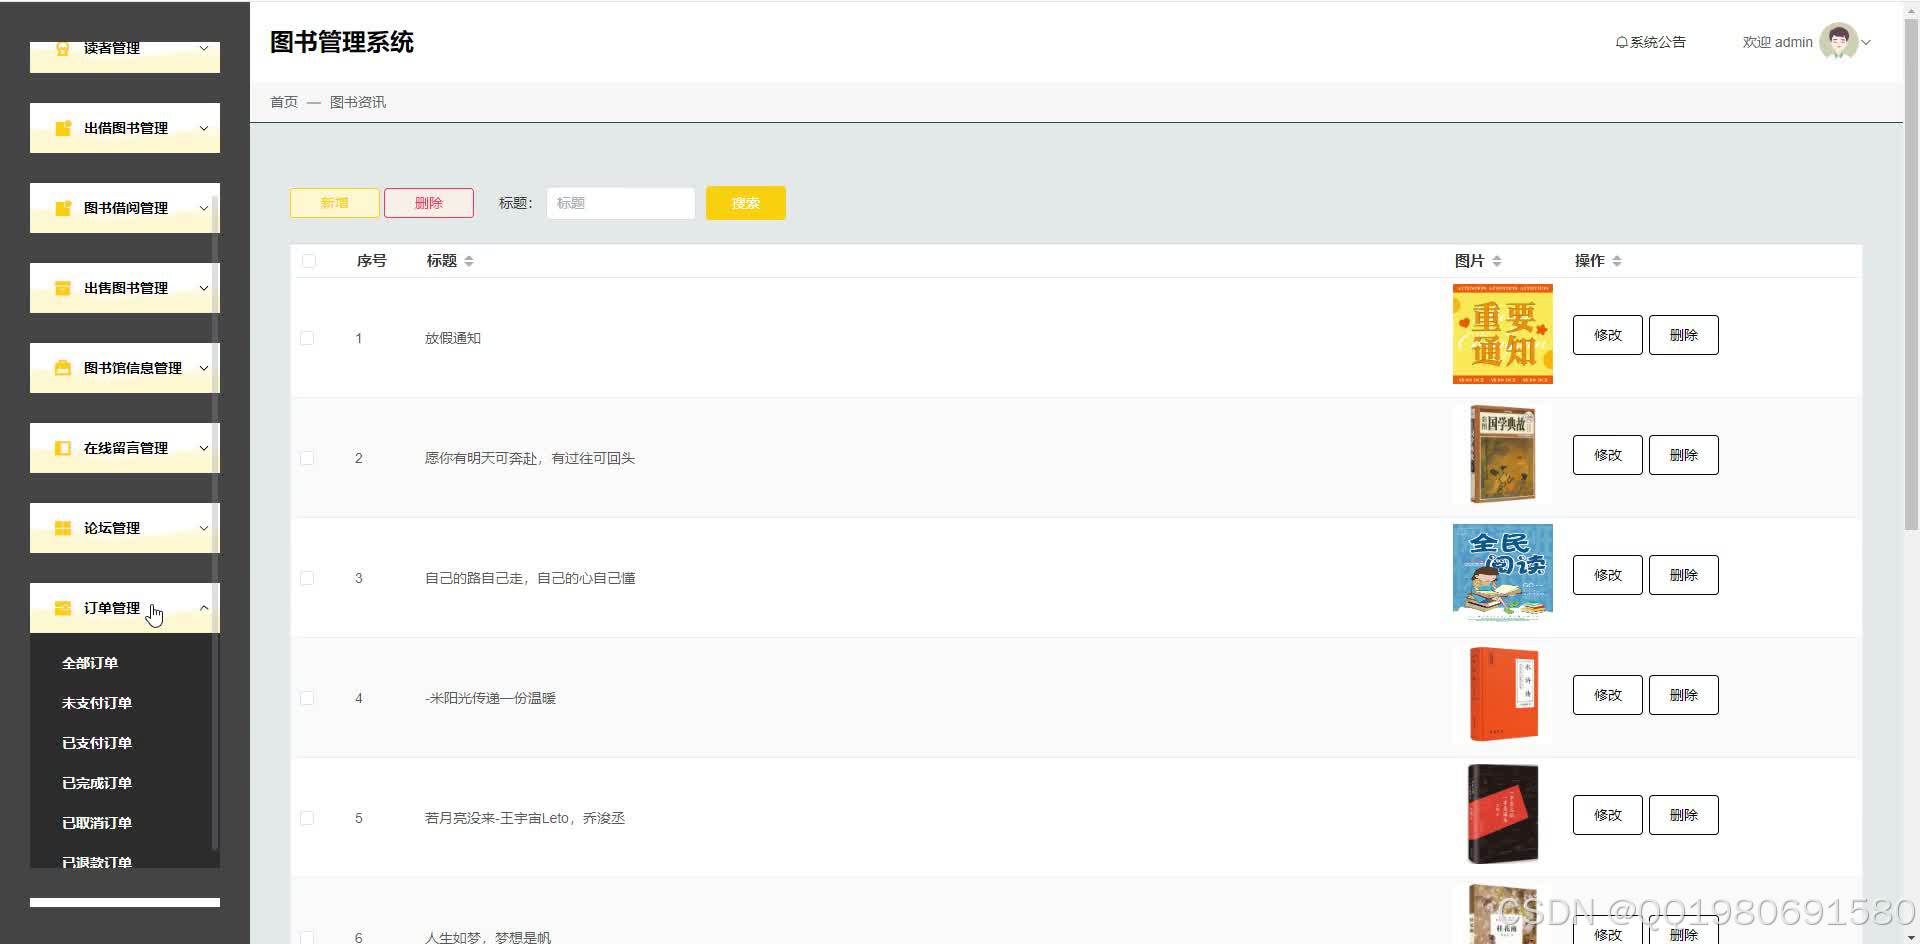Open the 重要通知 thumbnail image
1920x944 pixels.
coord(1503,334)
